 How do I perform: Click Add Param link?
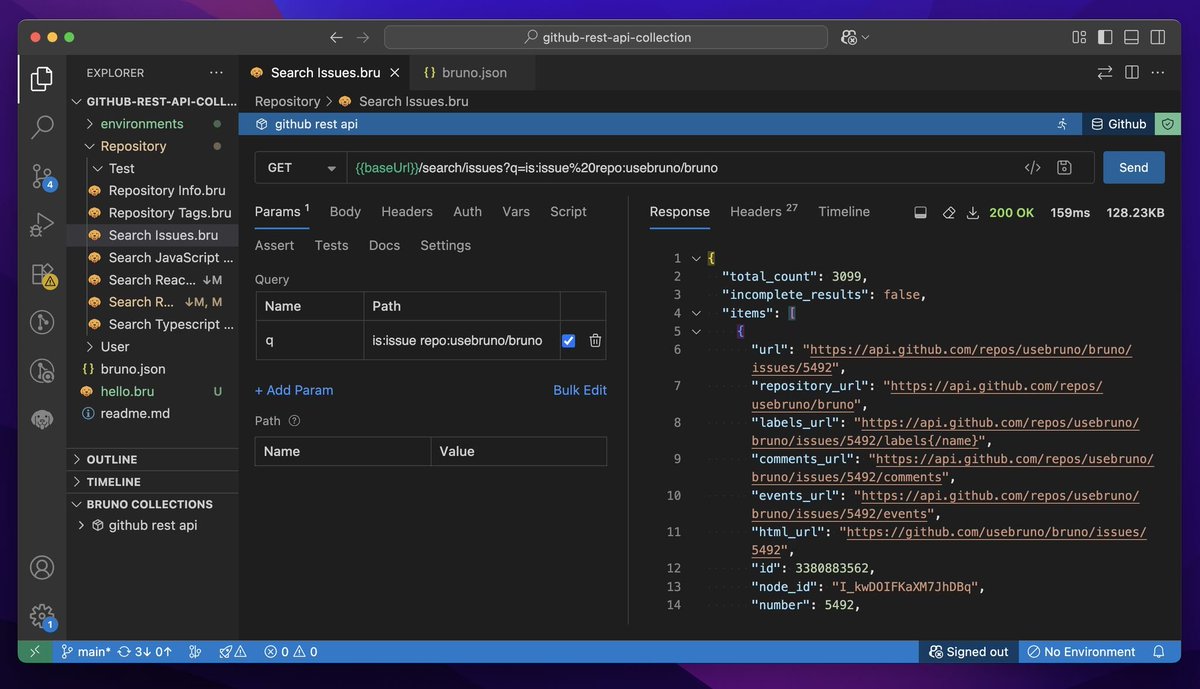[x=294, y=390]
